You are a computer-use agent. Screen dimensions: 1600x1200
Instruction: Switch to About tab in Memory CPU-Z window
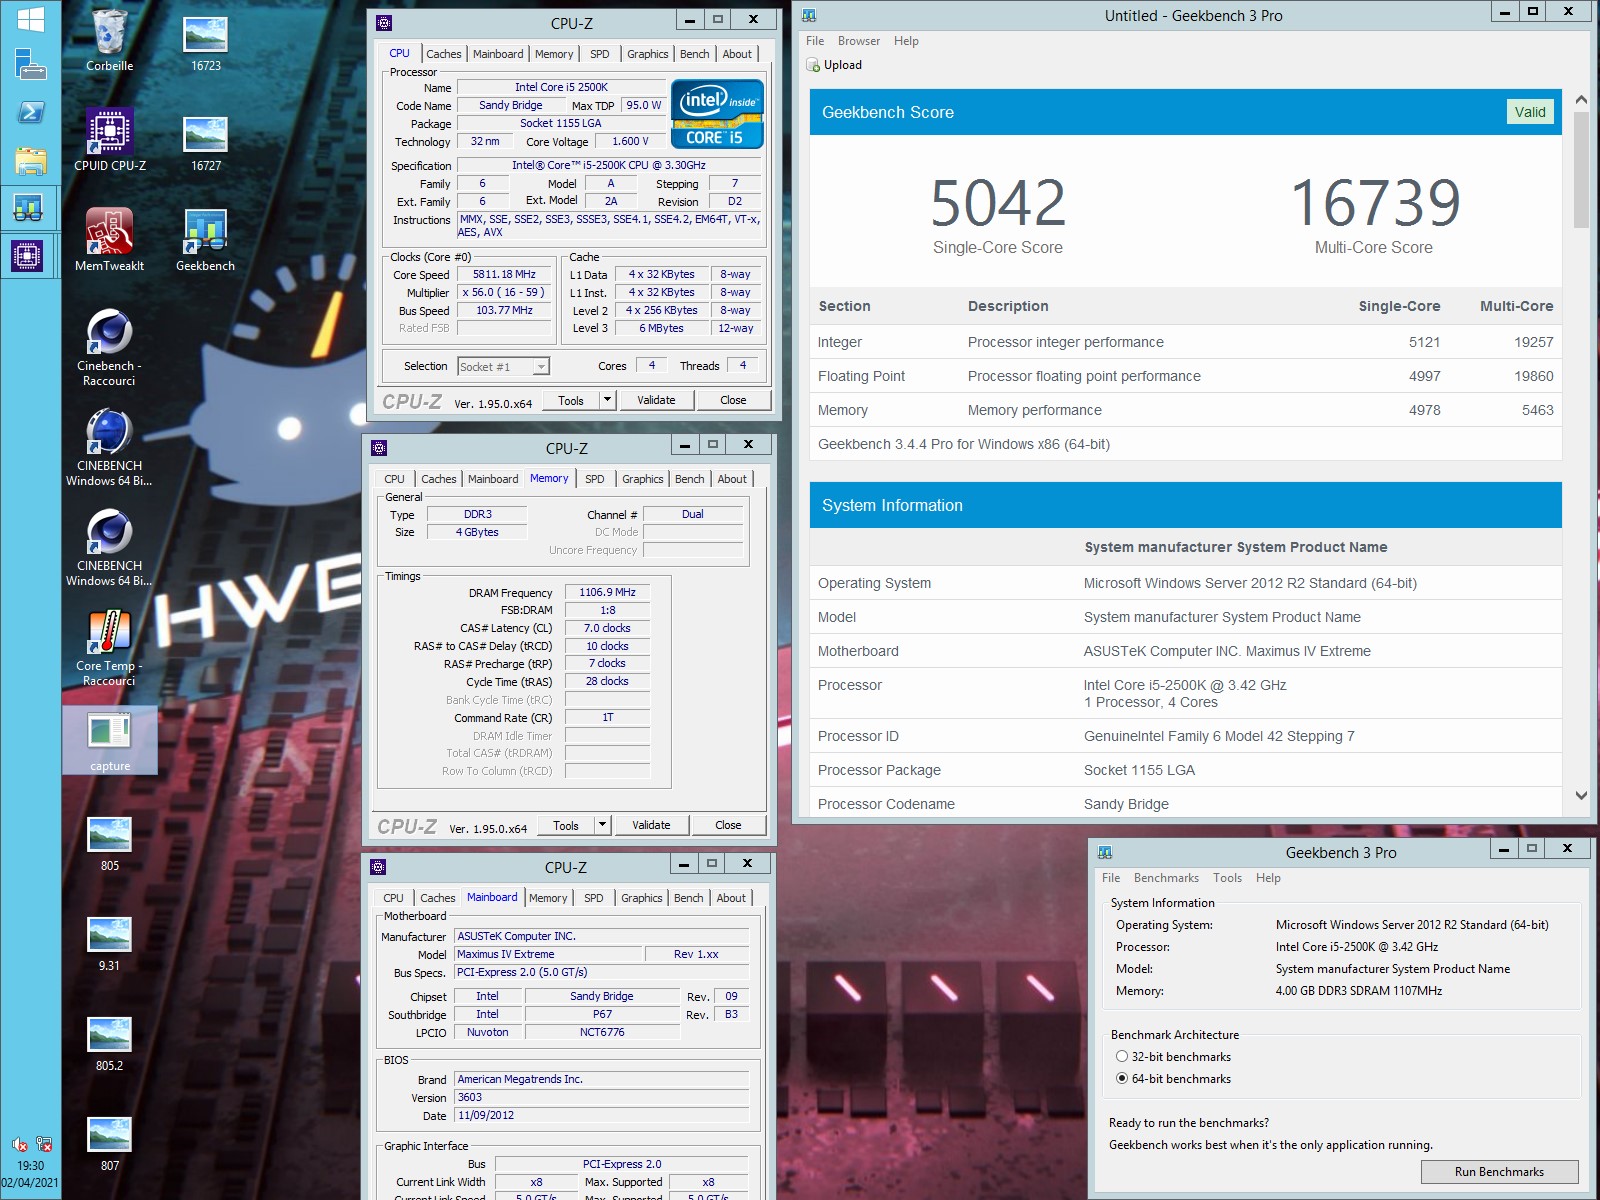(x=732, y=479)
